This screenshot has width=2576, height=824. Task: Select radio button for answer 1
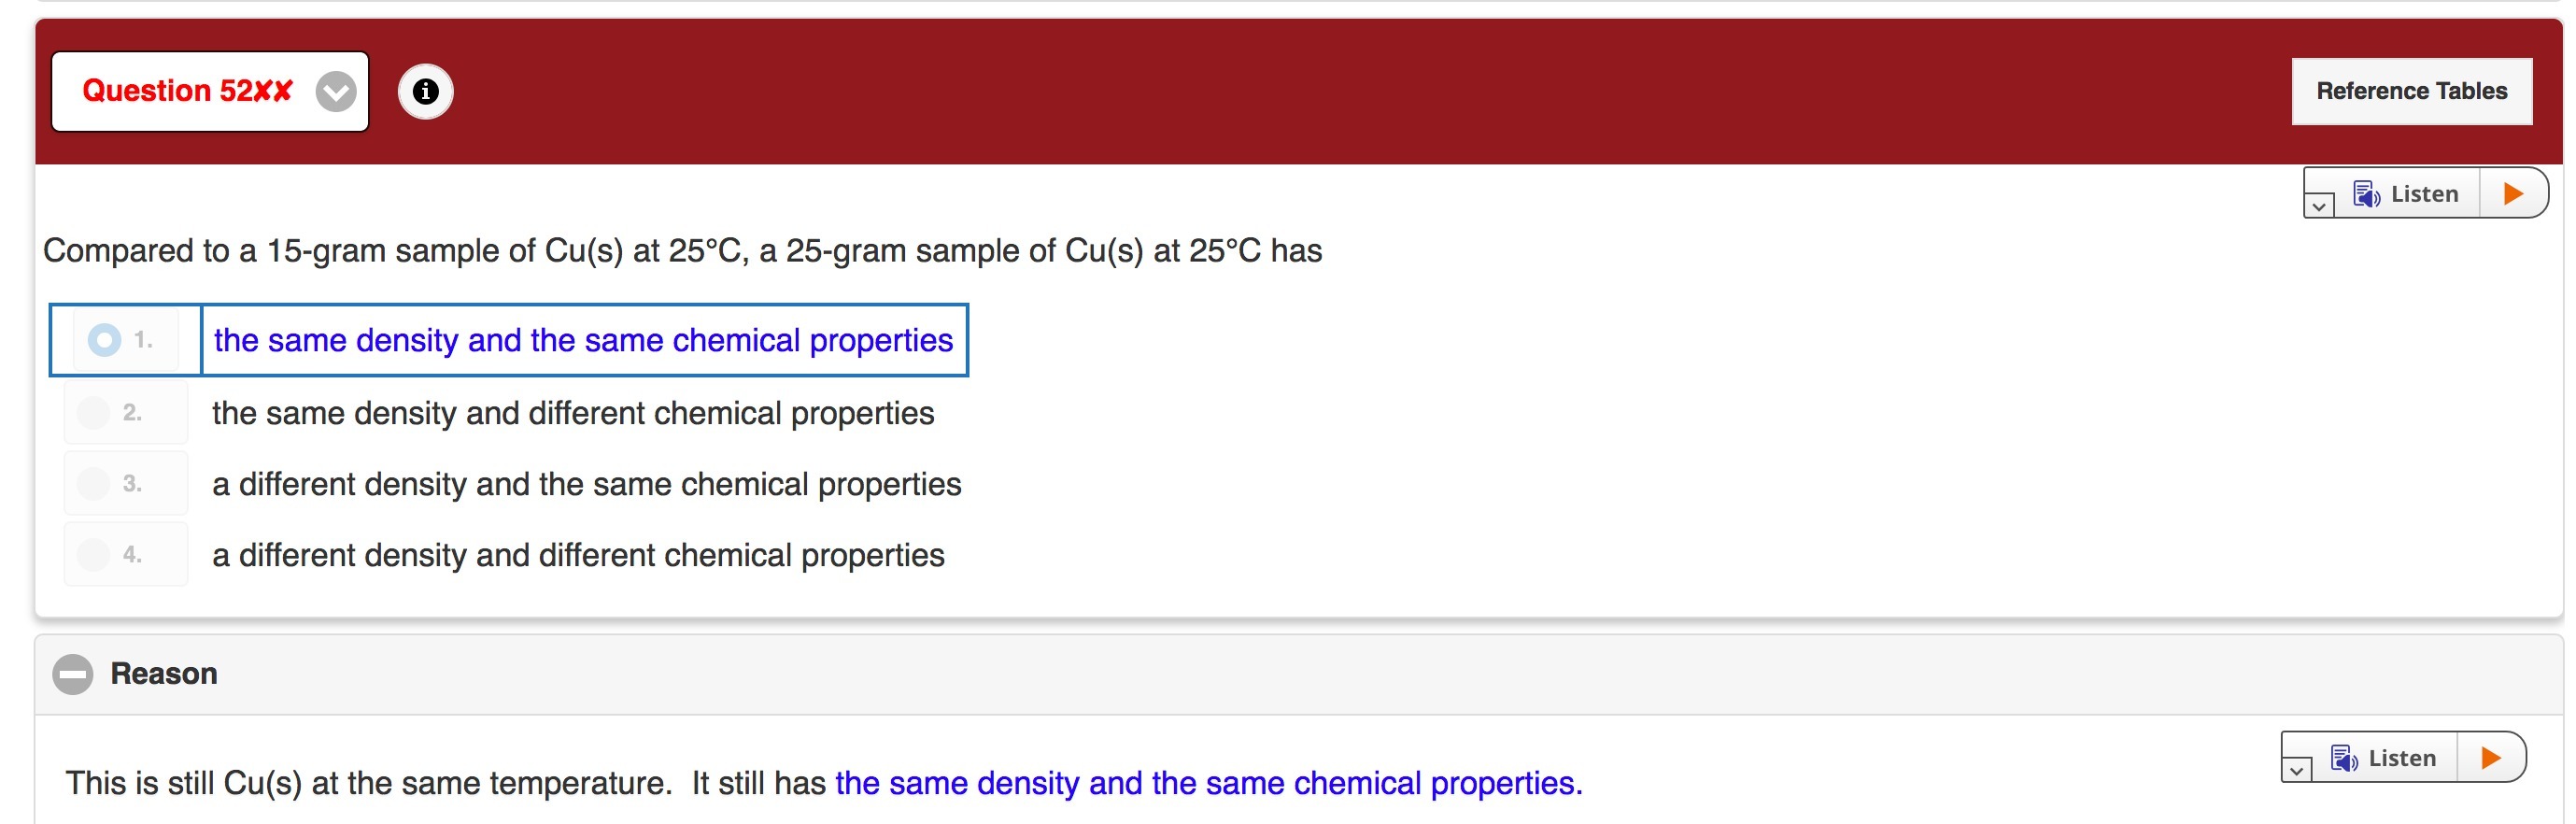point(104,340)
